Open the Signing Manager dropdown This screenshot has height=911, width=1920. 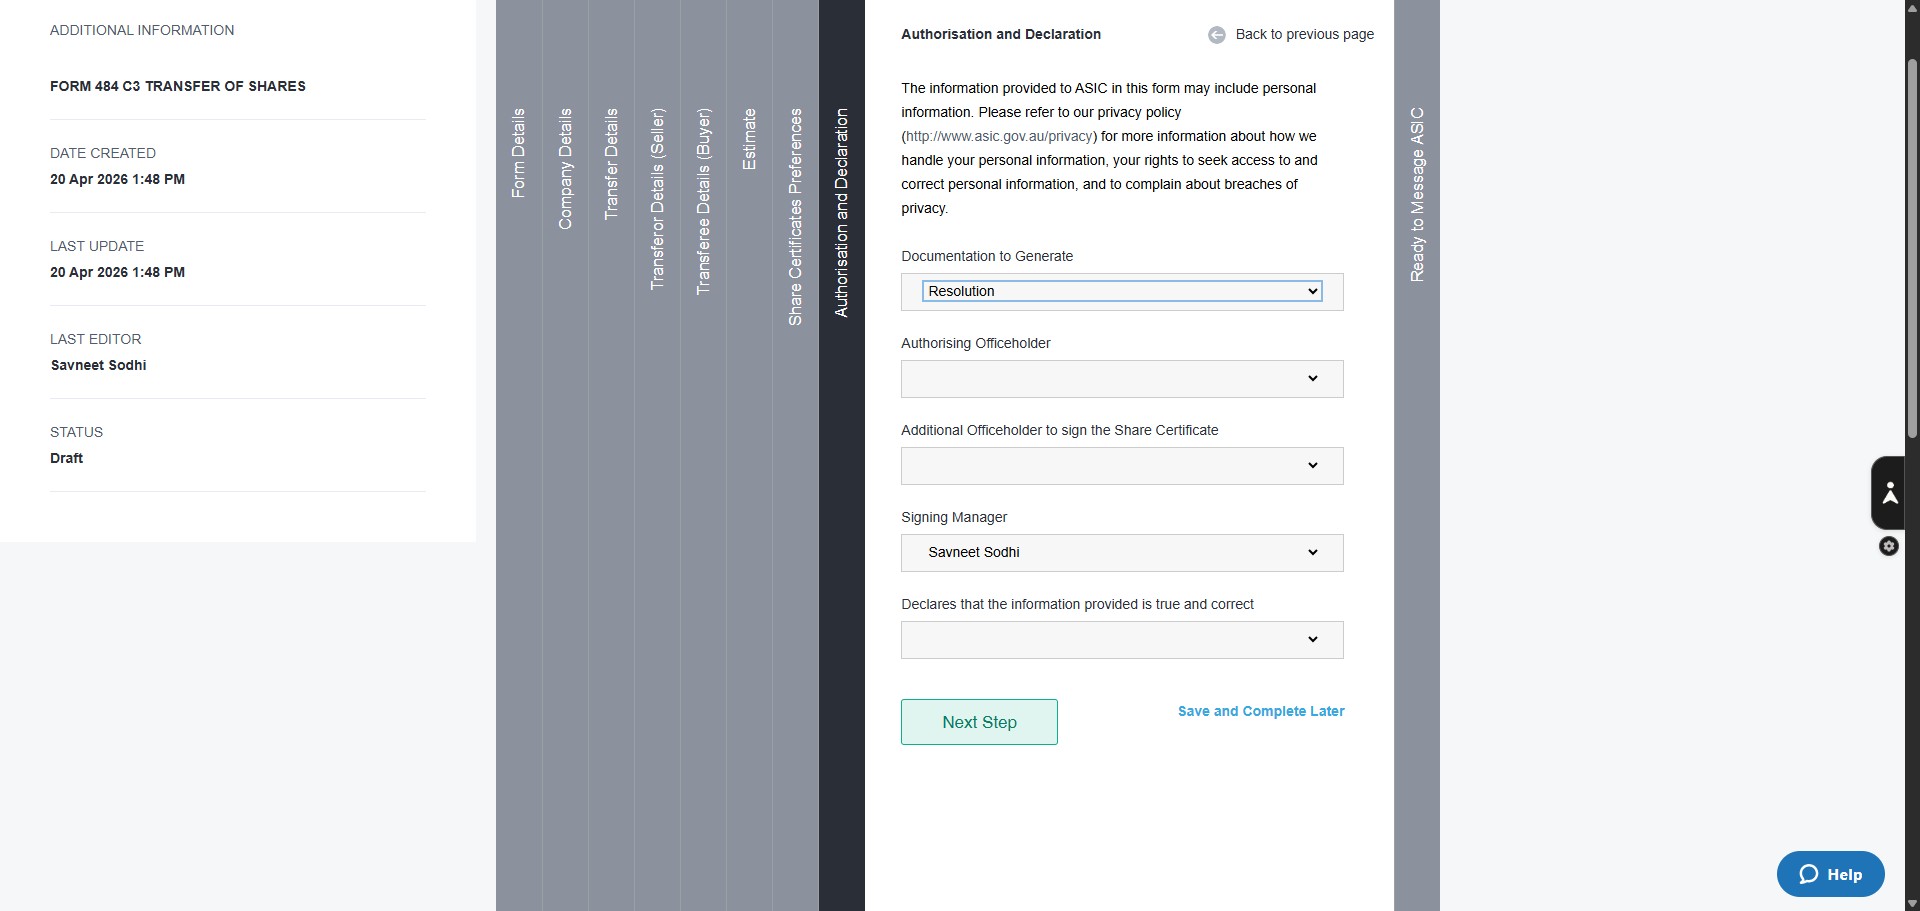point(1122,553)
